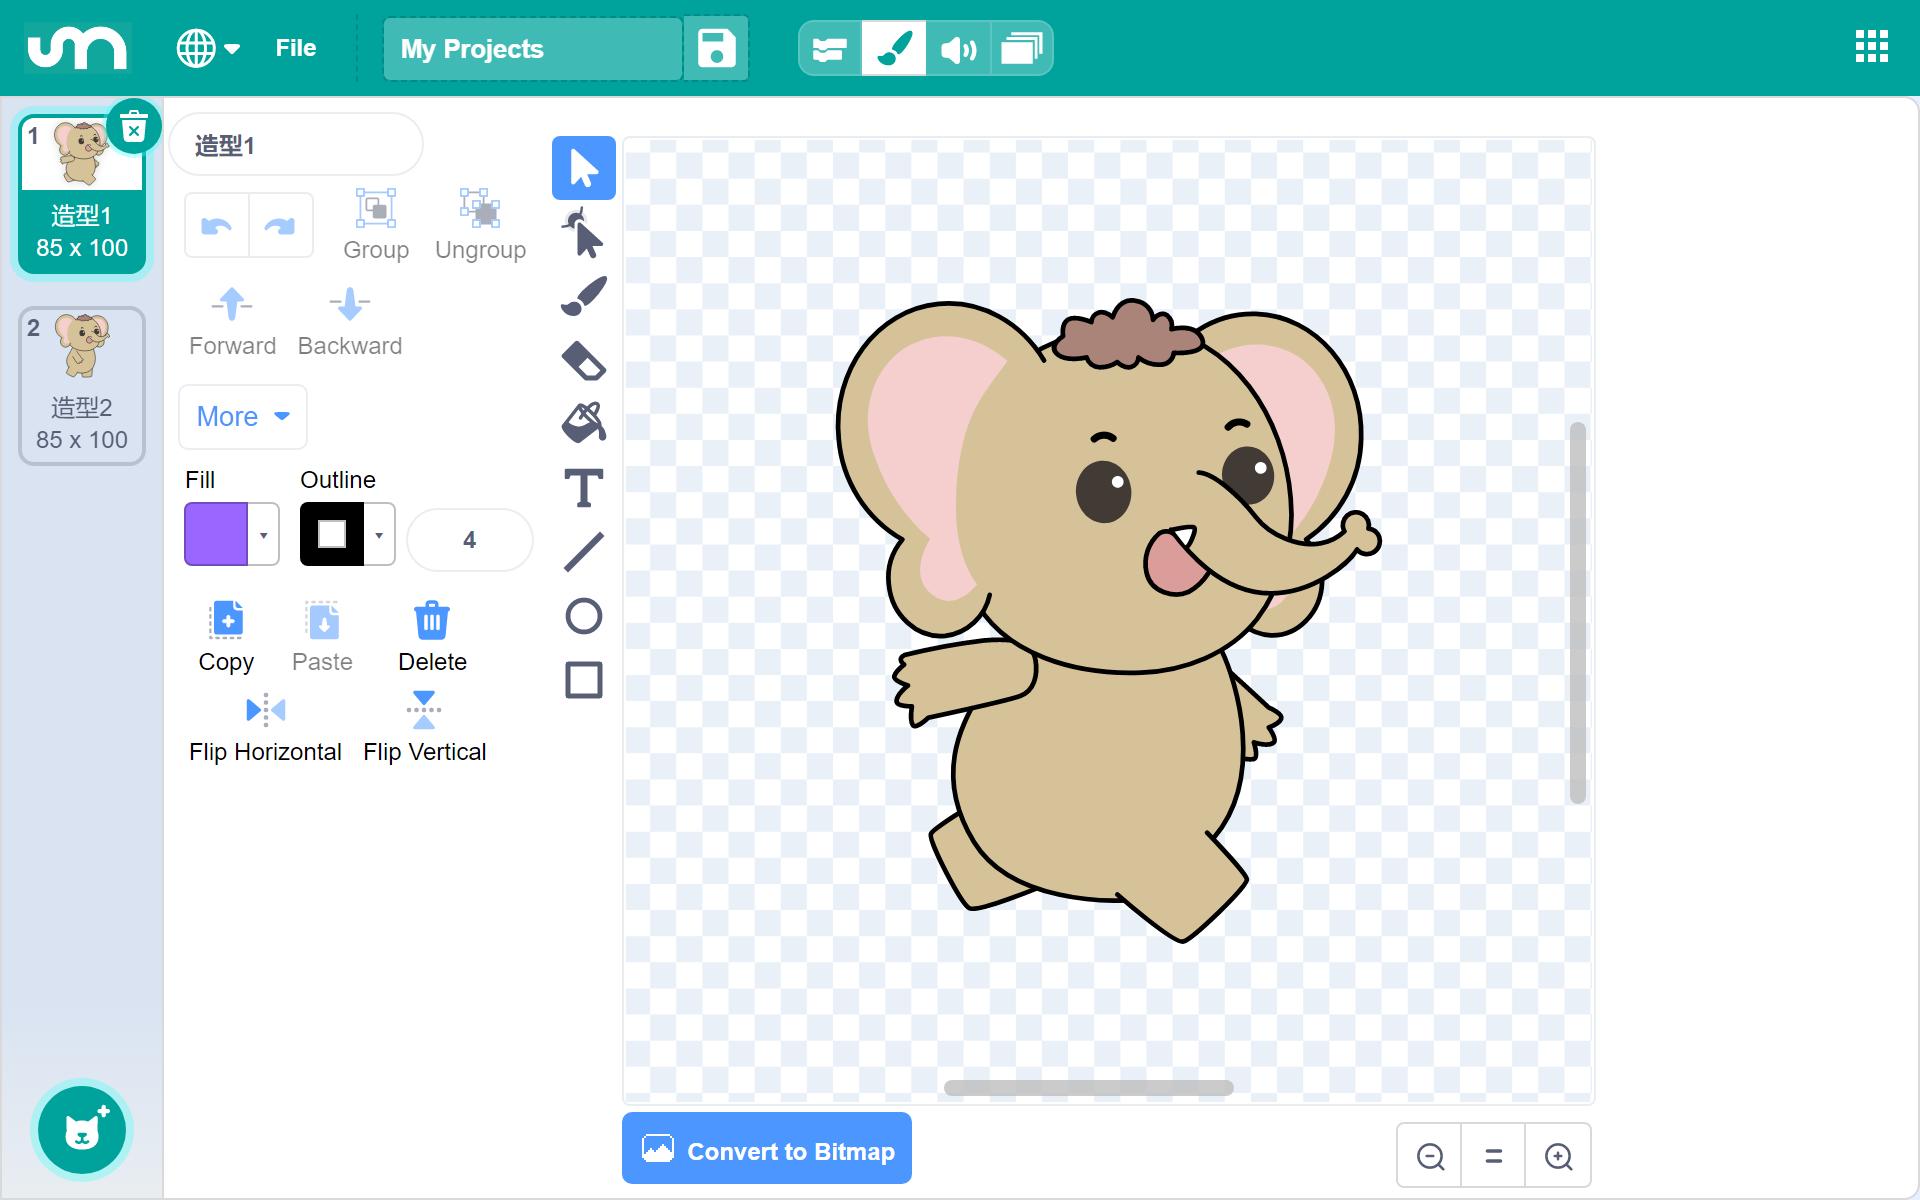This screenshot has width=1920, height=1200.
Task: Click the outline width field showing 4
Action: tap(470, 540)
